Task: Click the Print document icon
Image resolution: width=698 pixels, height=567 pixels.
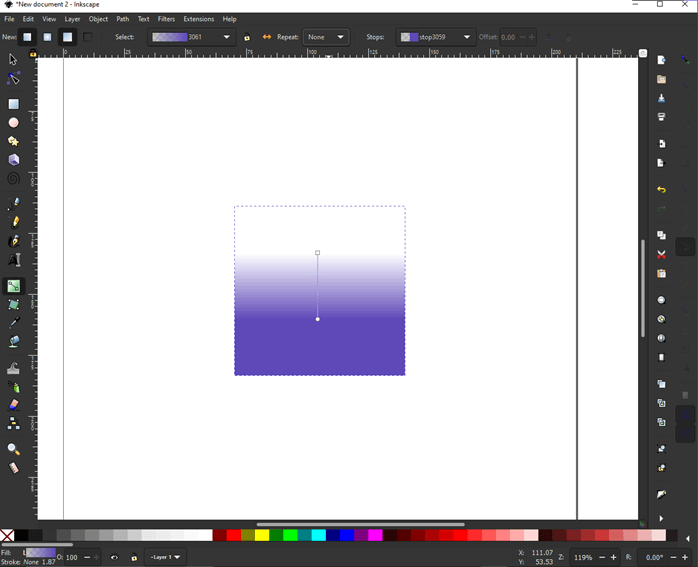Action: click(x=661, y=117)
